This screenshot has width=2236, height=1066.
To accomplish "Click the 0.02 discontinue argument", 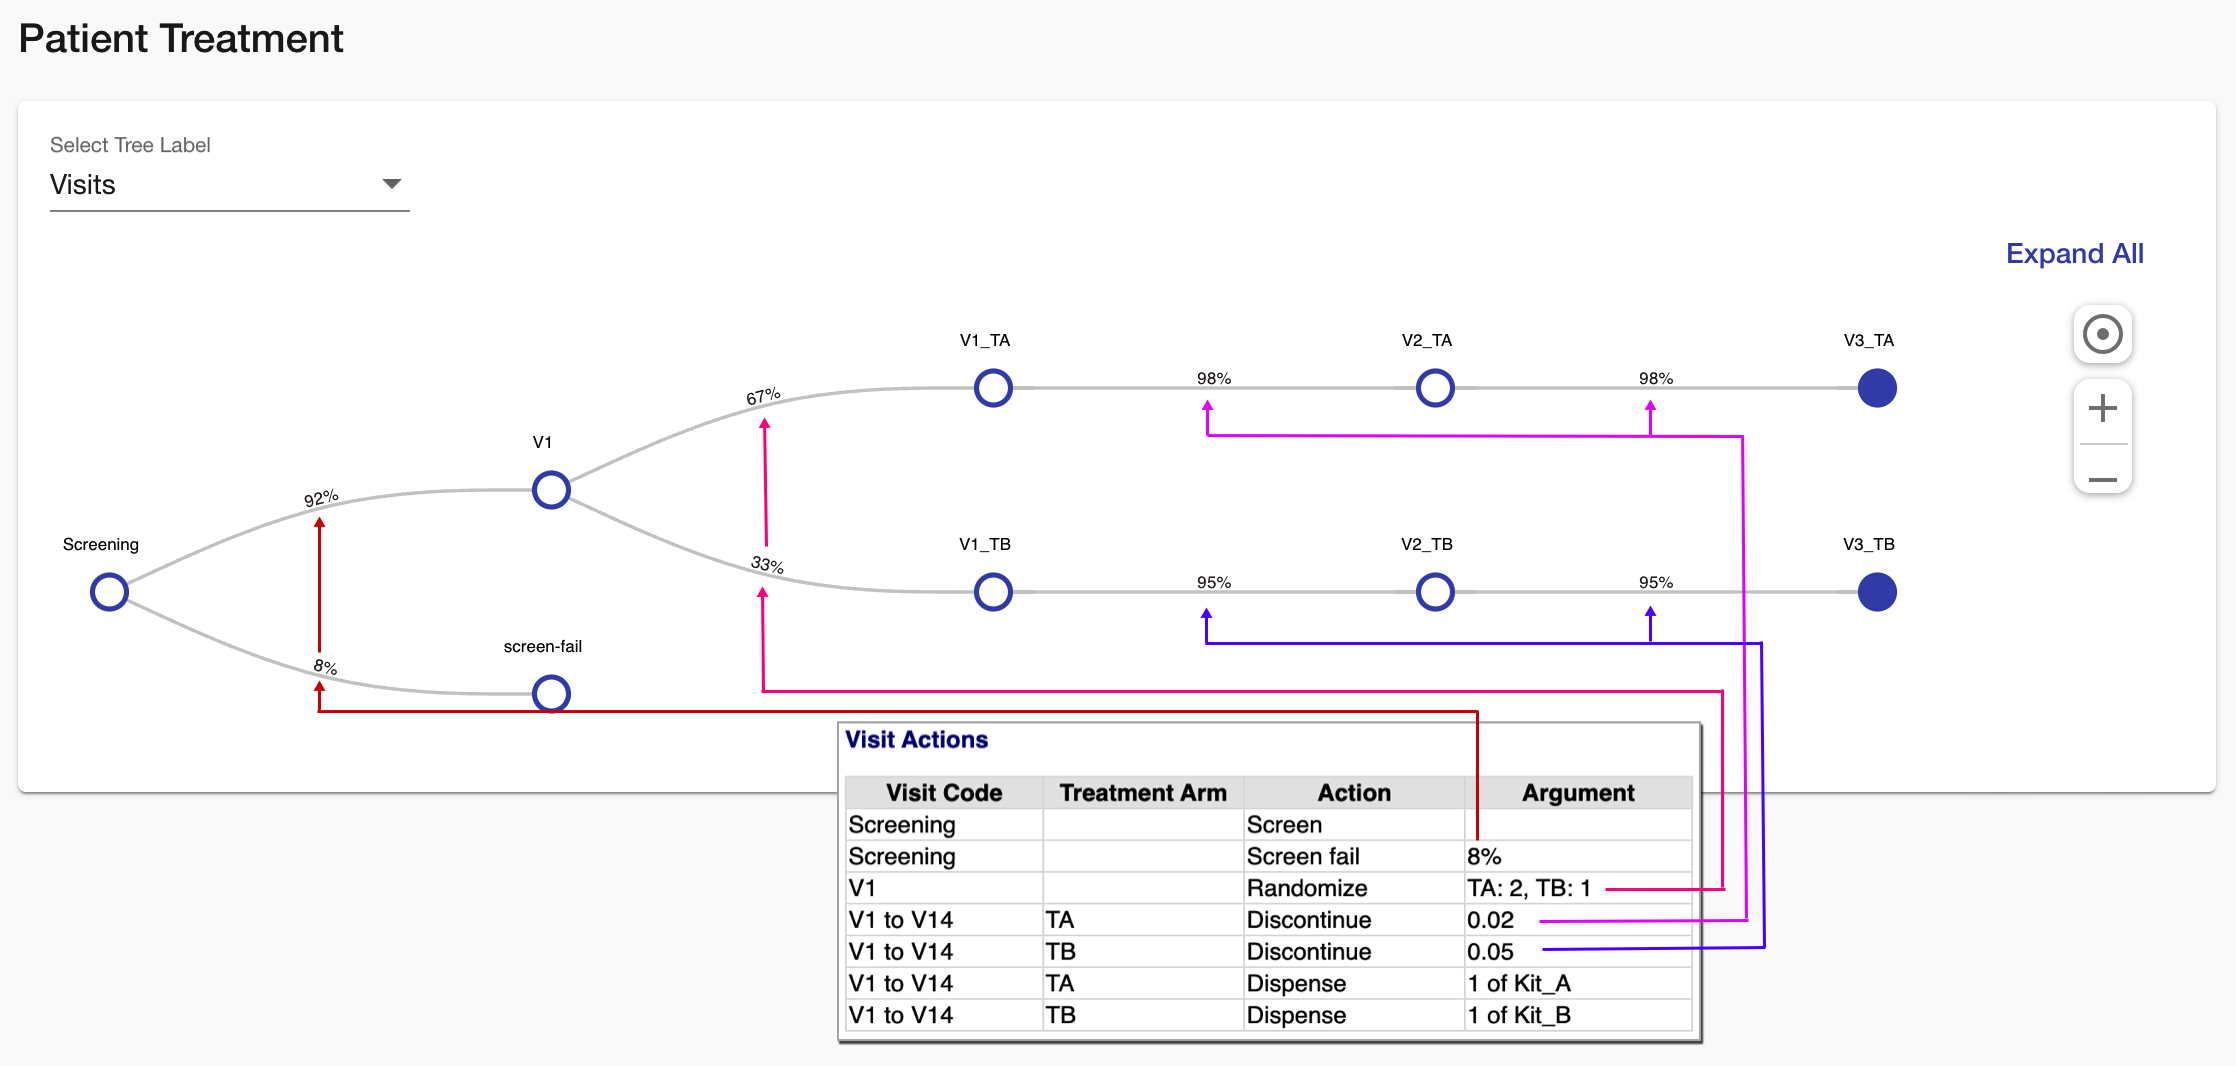I will tap(1490, 920).
